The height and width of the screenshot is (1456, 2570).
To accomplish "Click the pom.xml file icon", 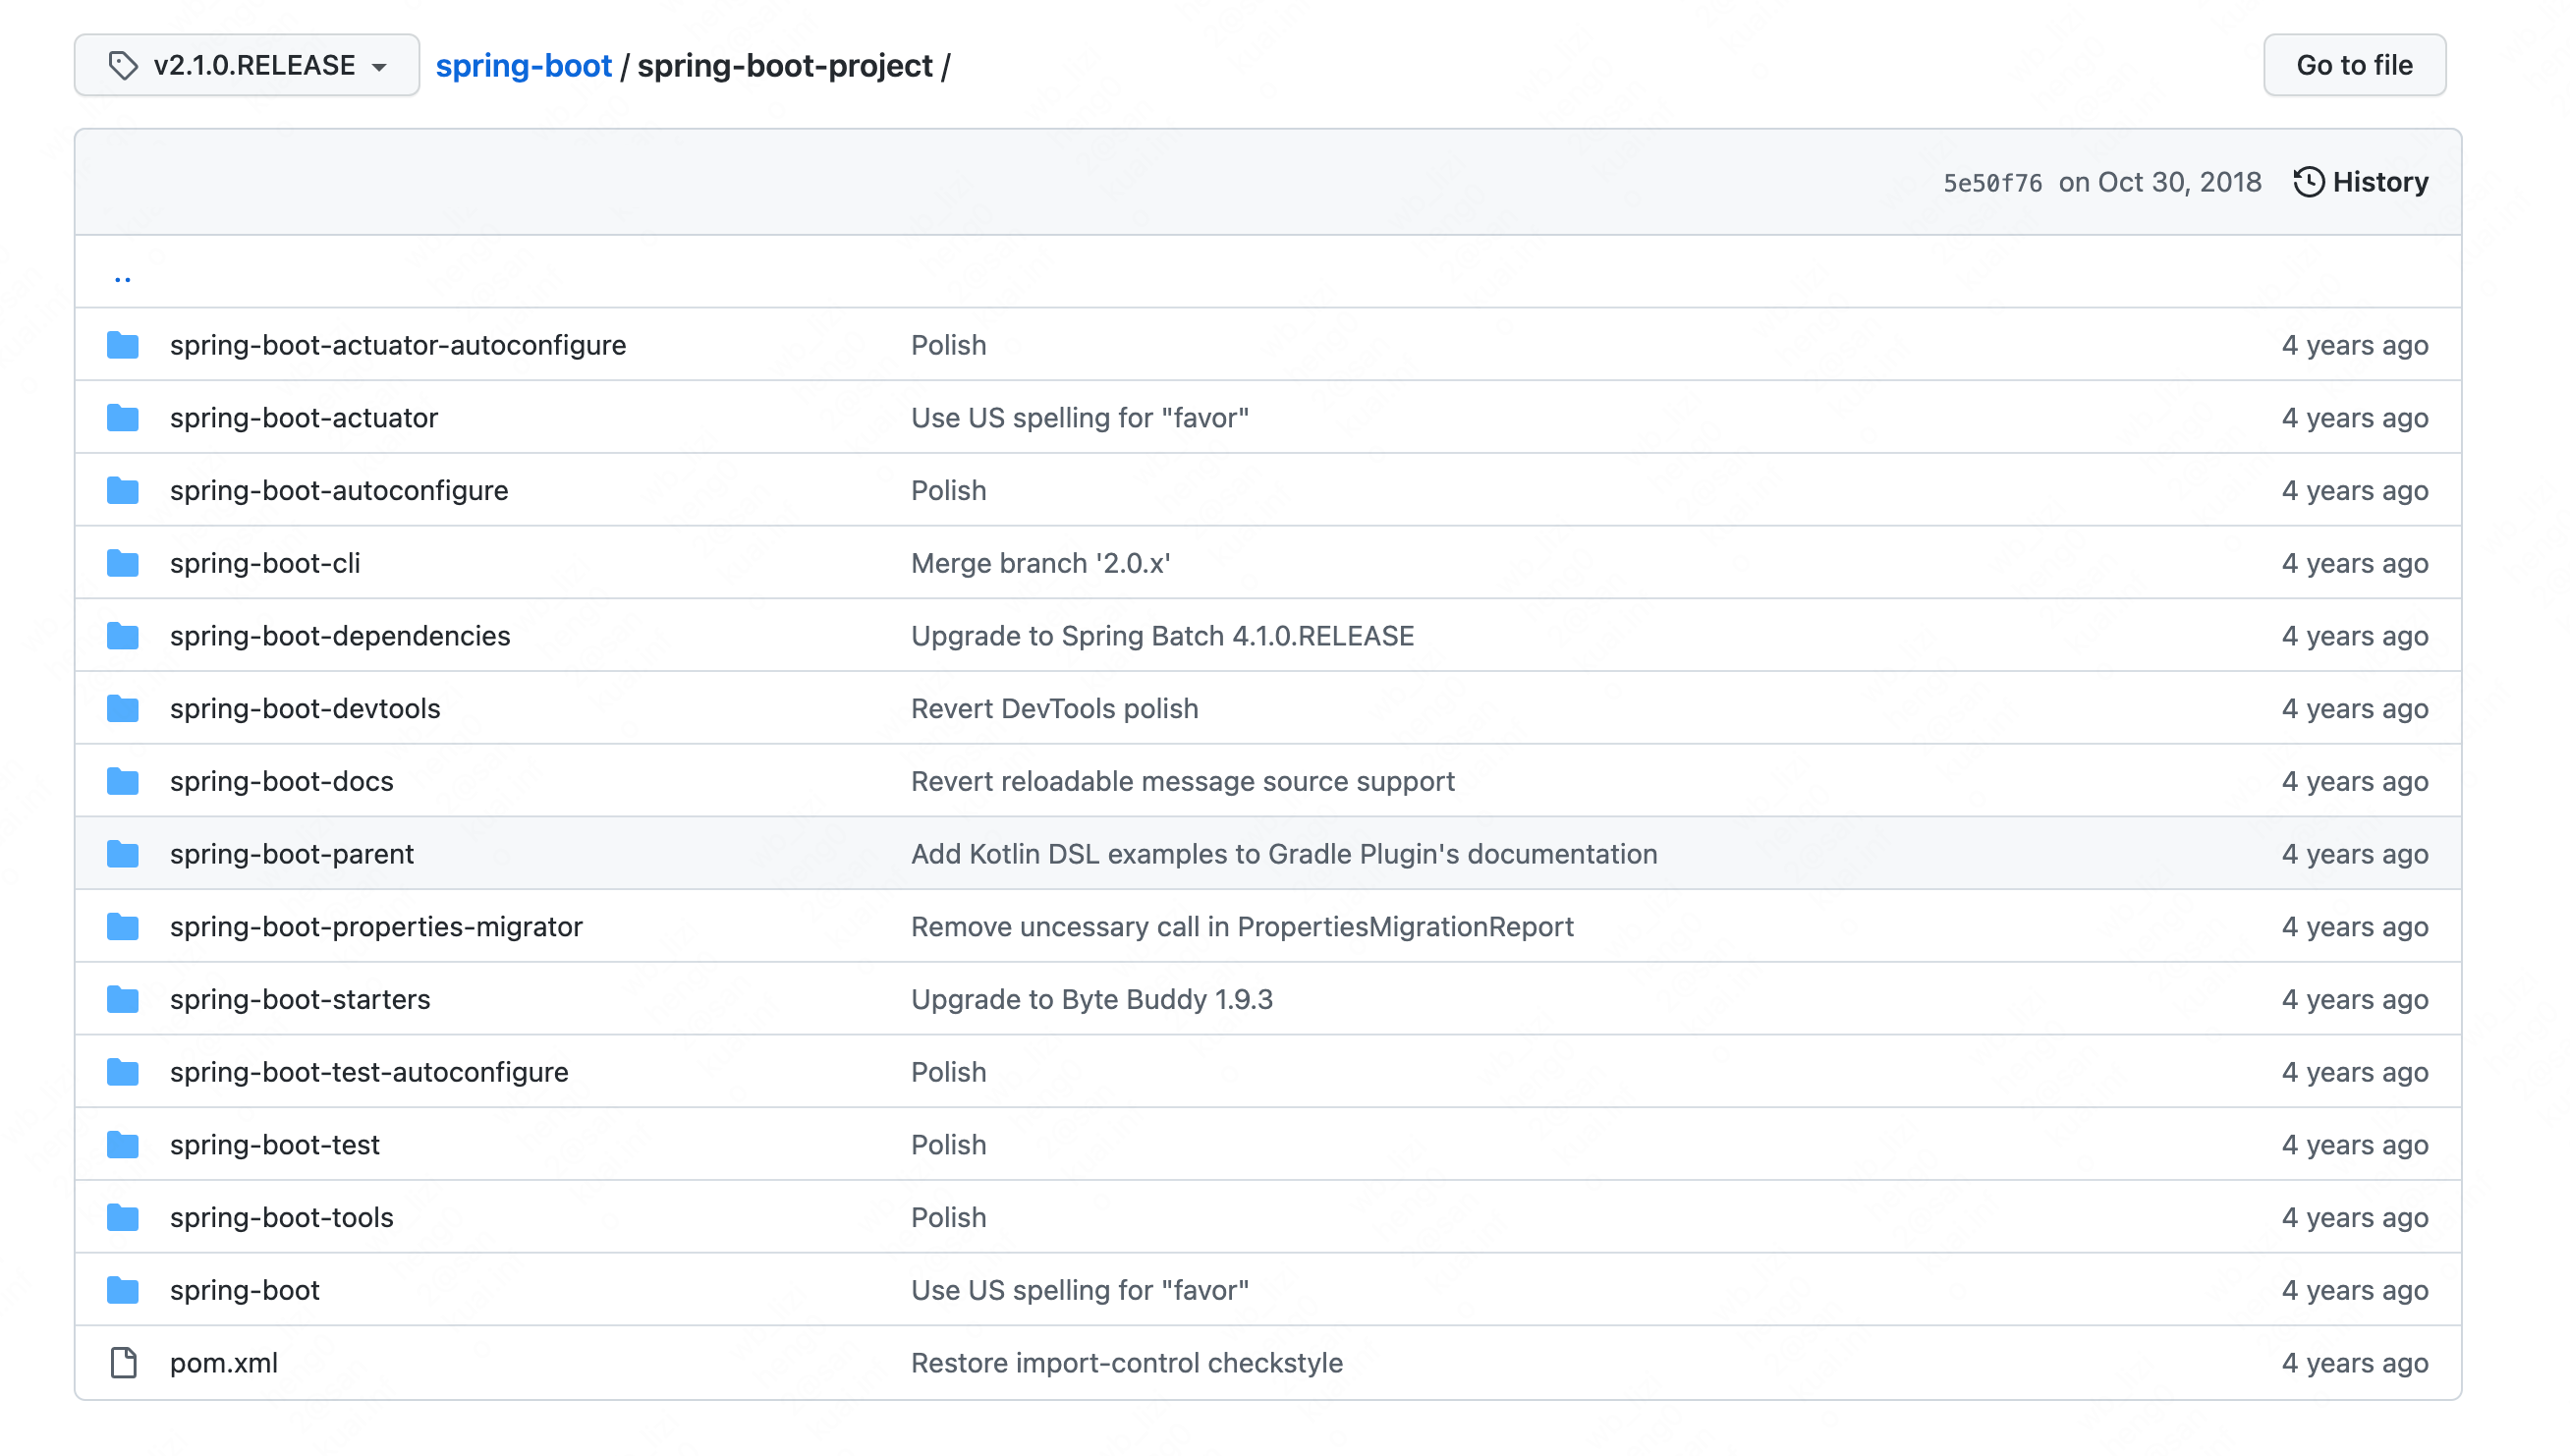I will click(123, 1363).
